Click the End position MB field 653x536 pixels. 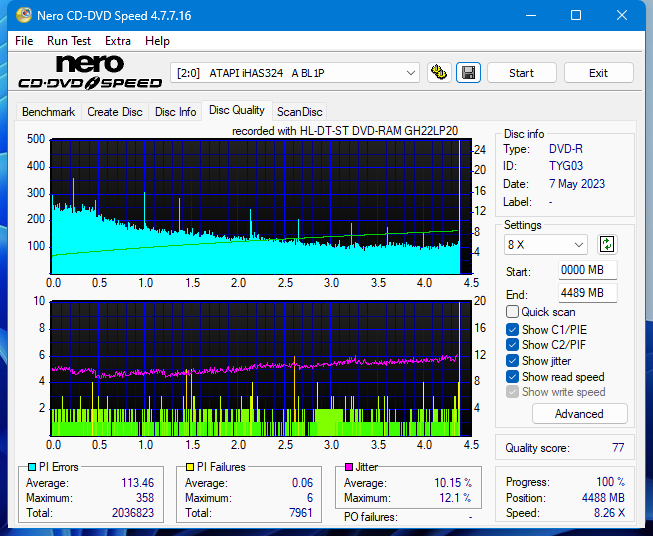[587, 293]
